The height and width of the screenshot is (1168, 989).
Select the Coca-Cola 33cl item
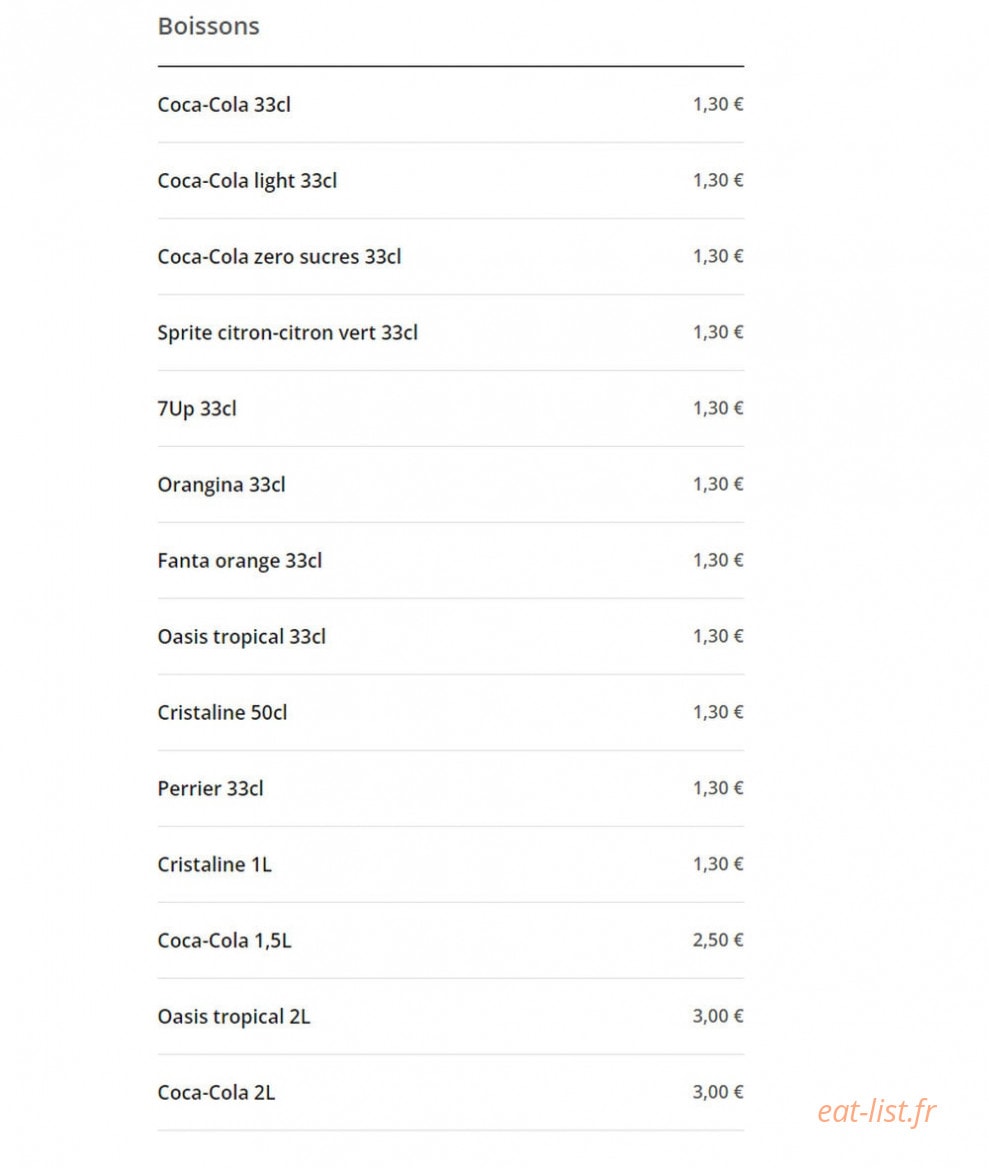451,105
